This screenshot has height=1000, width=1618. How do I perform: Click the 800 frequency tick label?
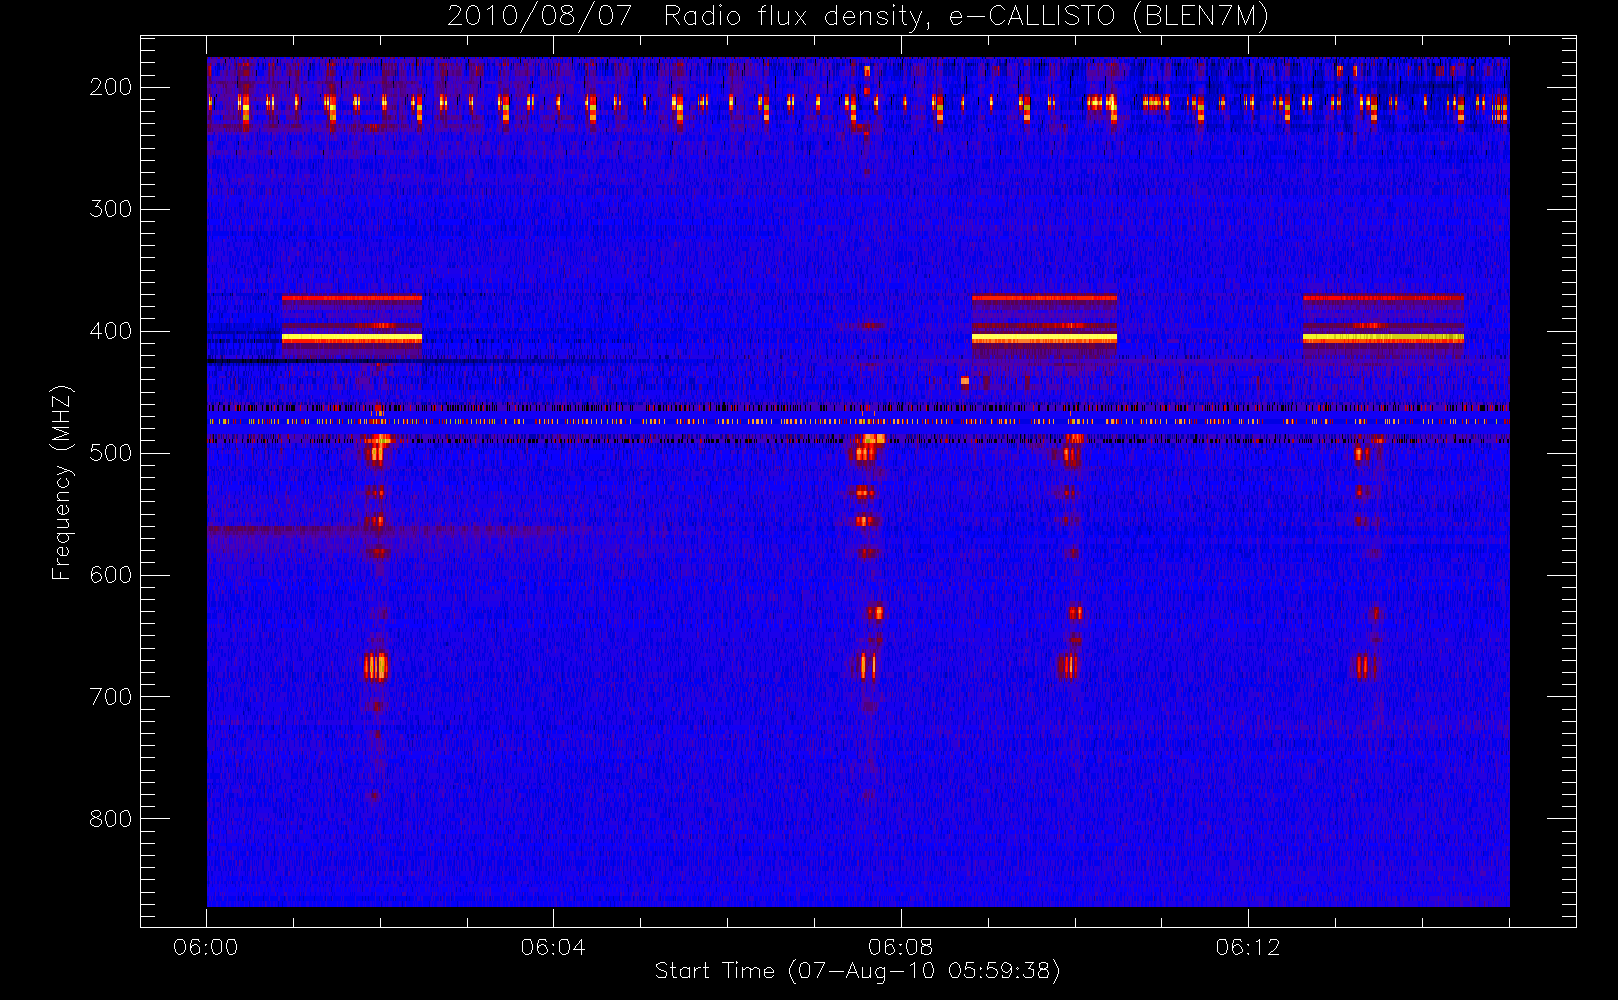coord(111,819)
